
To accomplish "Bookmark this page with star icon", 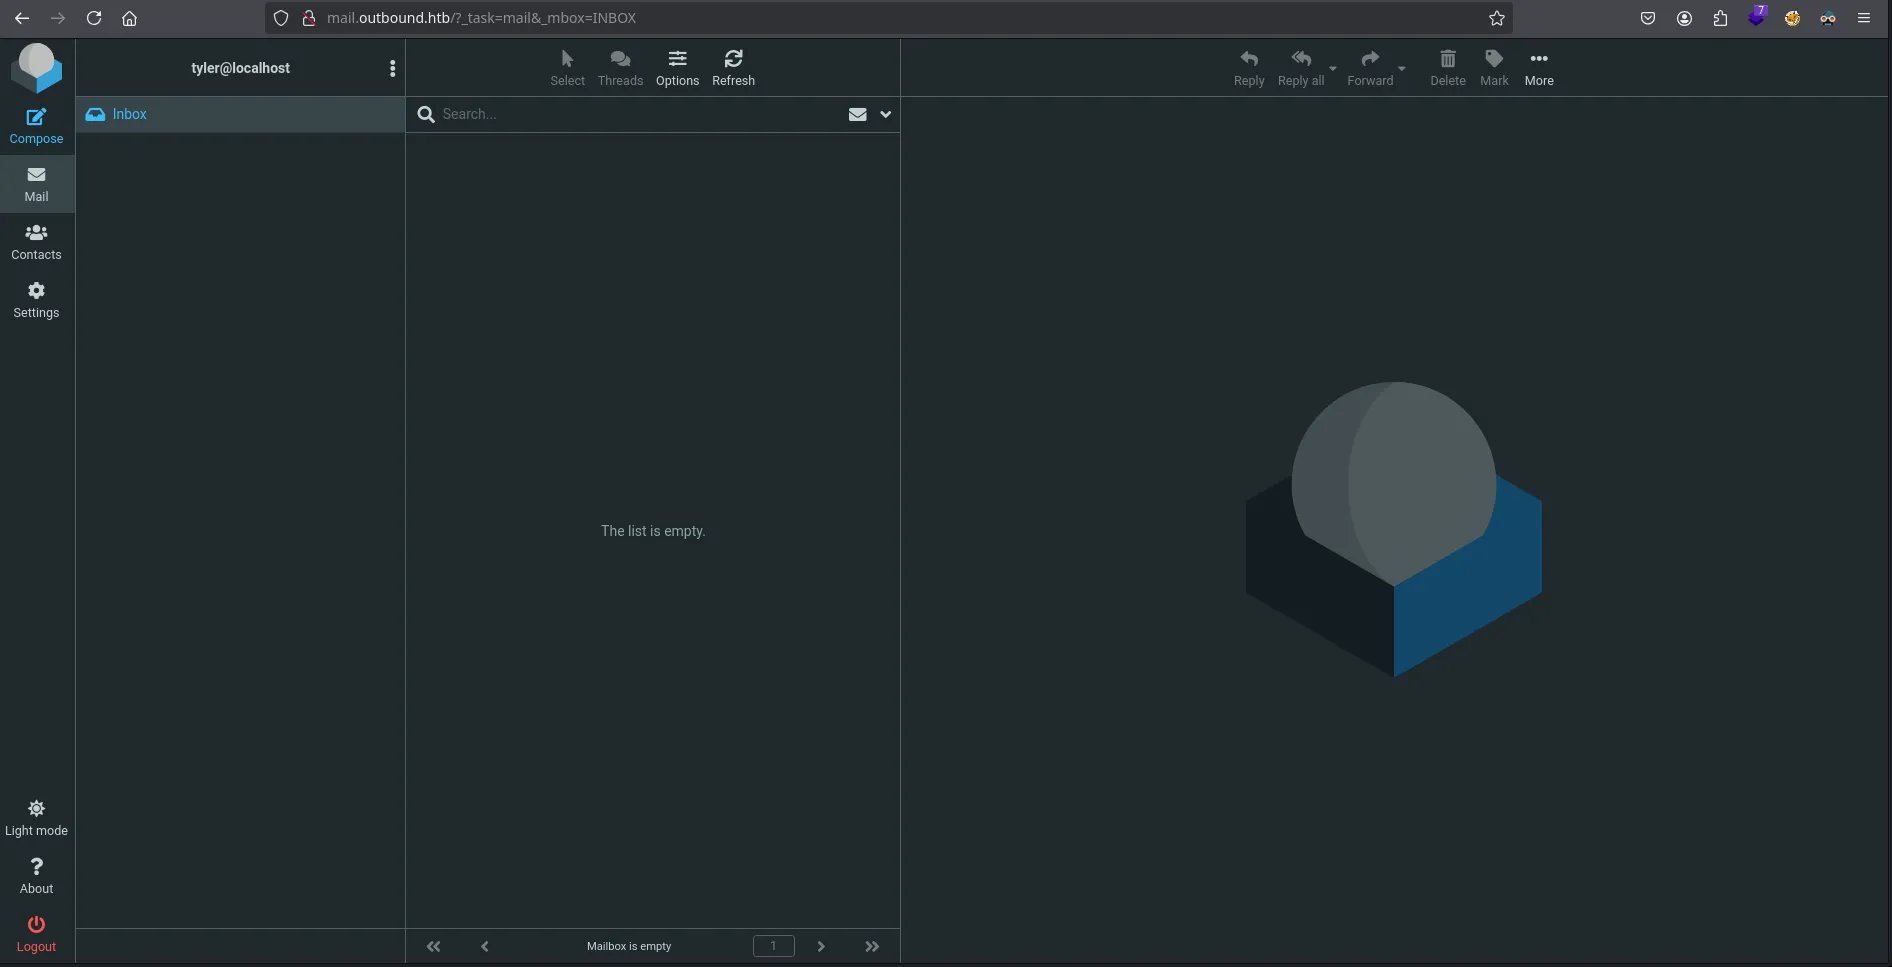I will (1496, 18).
